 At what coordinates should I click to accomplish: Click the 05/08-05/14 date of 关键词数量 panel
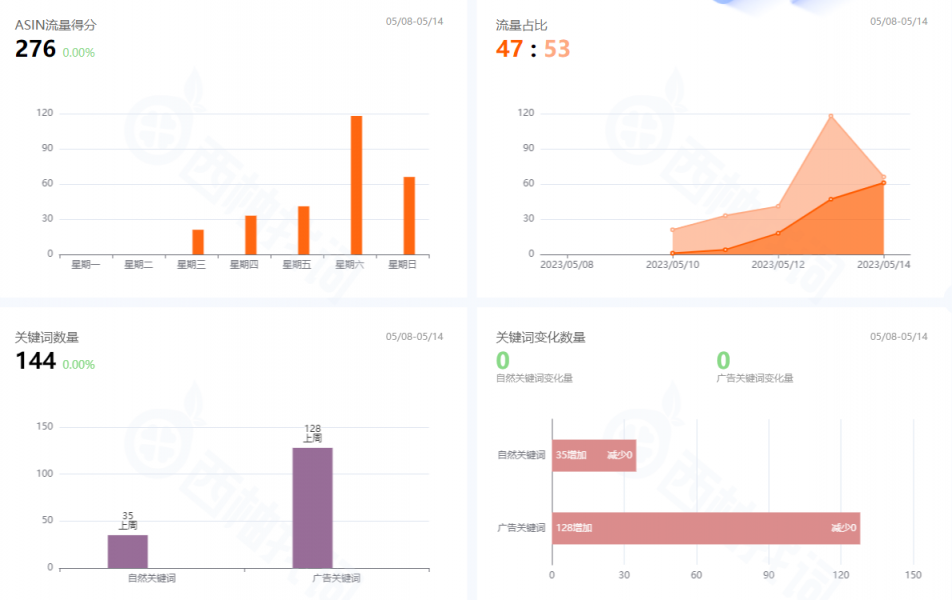tap(414, 337)
